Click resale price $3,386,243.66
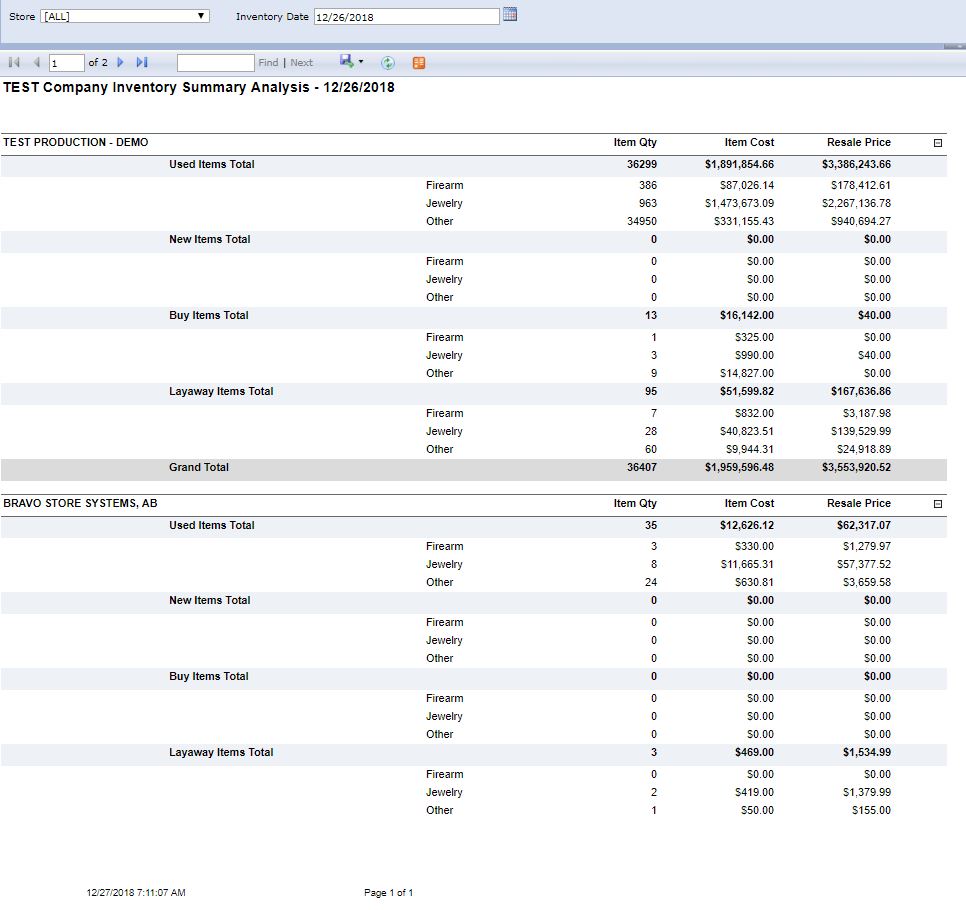The width and height of the screenshot is (966, 910). (x=856, y=165)
